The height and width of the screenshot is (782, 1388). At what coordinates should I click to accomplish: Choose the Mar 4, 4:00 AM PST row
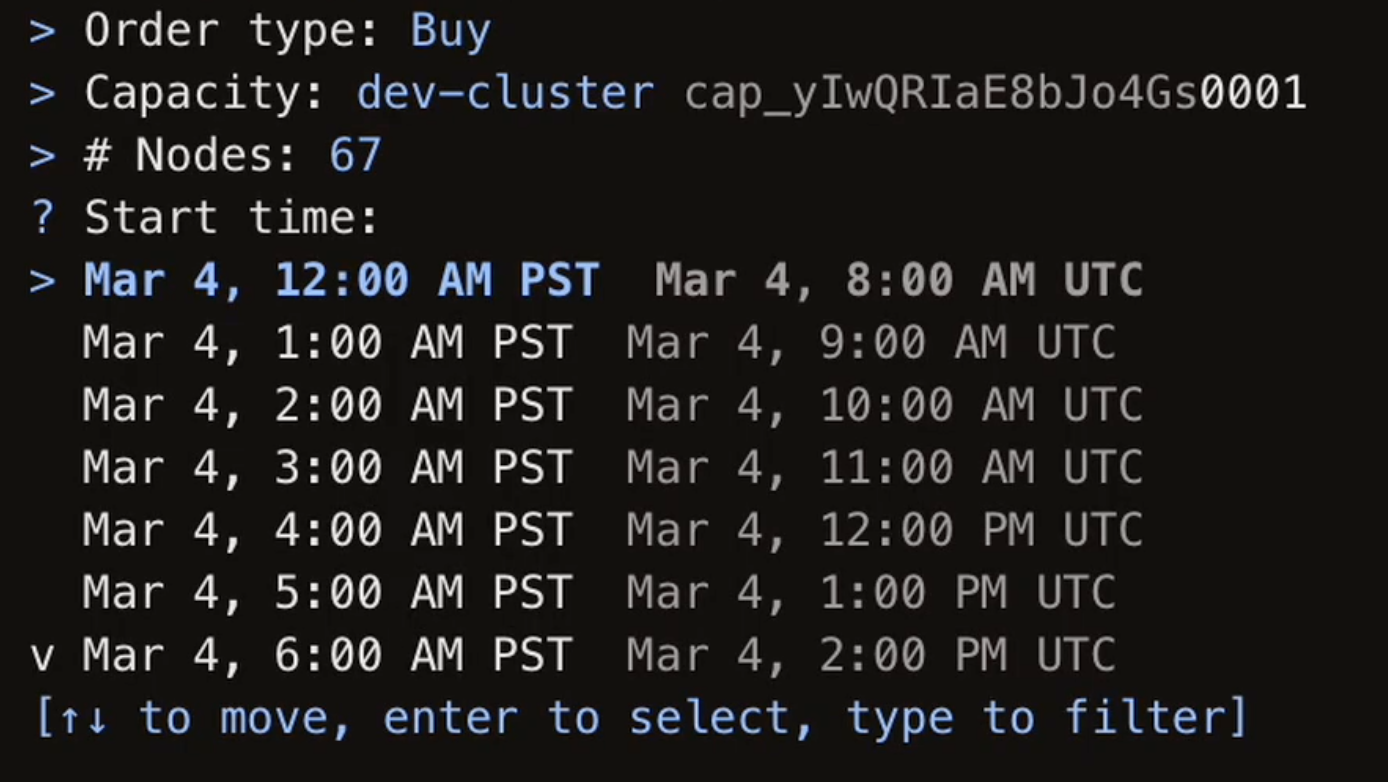[x=327, y=530]
